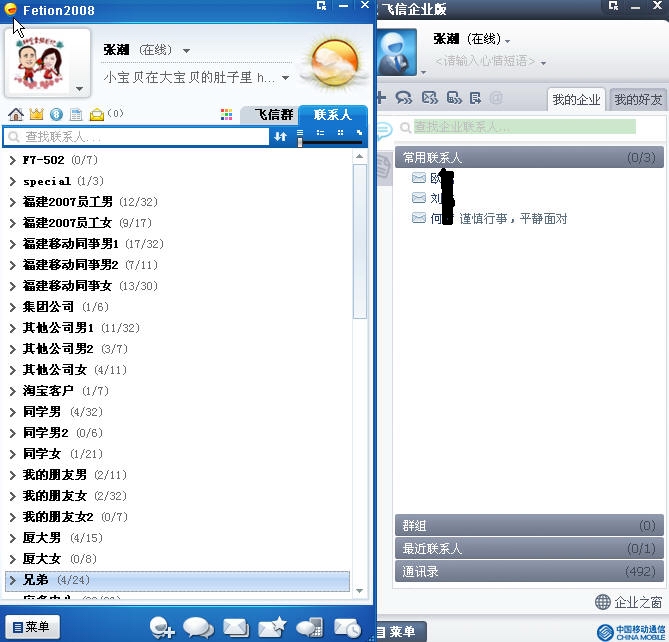Click the envelope icon beside 刘 contact
The width and height of the screenshot is (669, 642).
point(419,198)
